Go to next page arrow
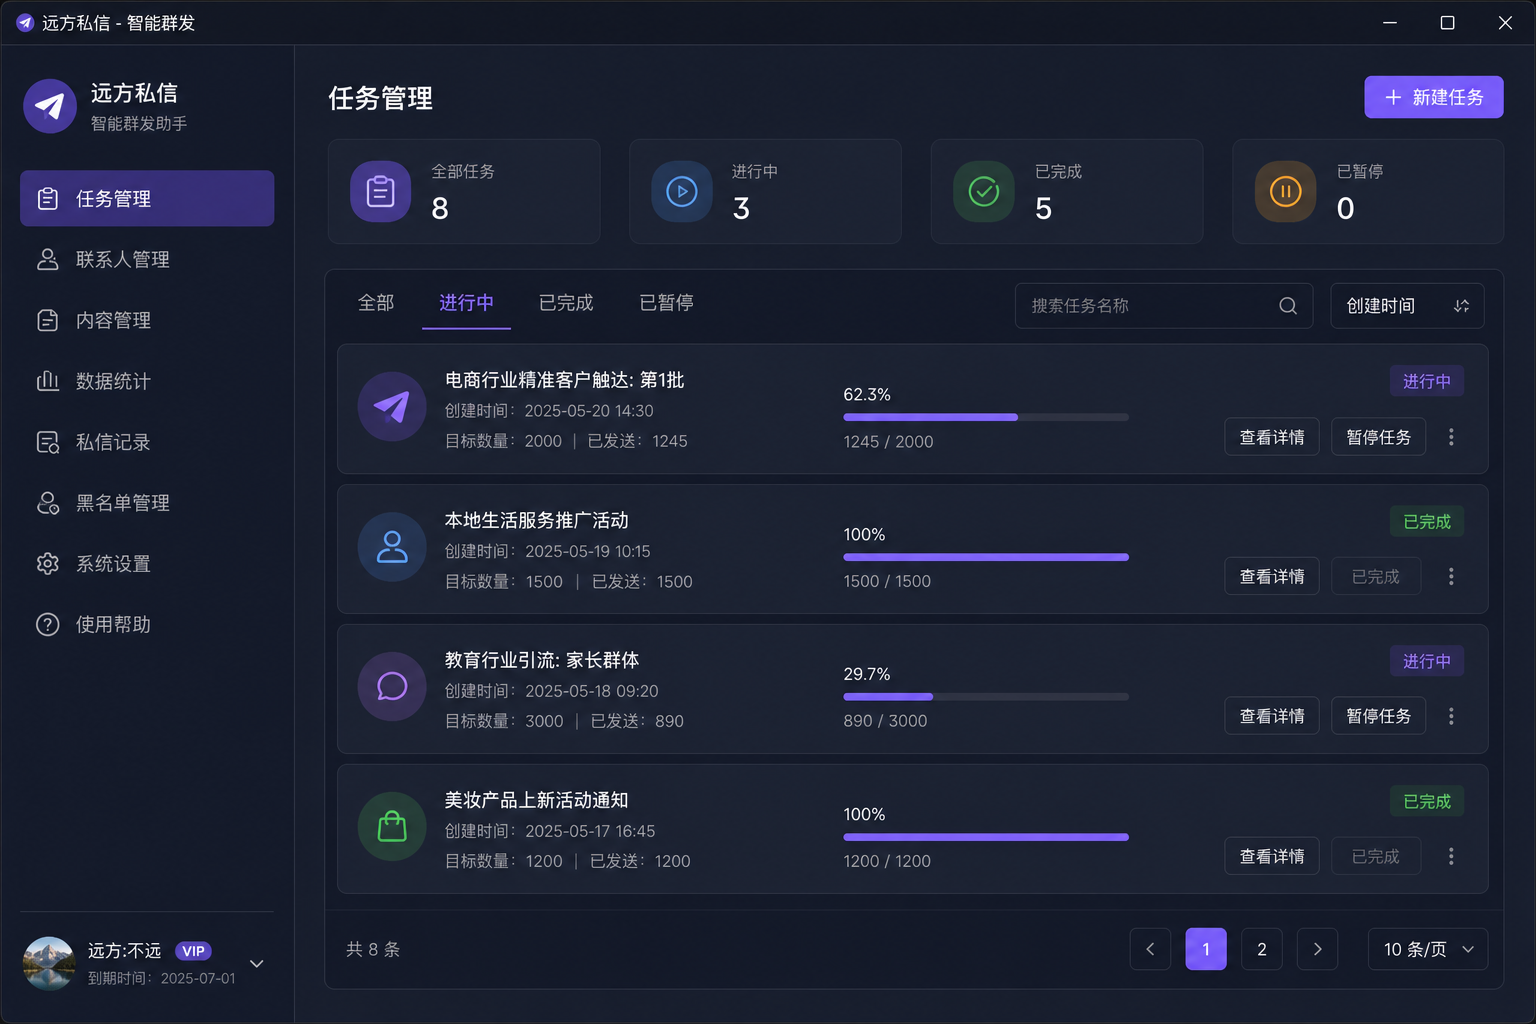This screenshot has height=1024, width=1536. 1318,949
